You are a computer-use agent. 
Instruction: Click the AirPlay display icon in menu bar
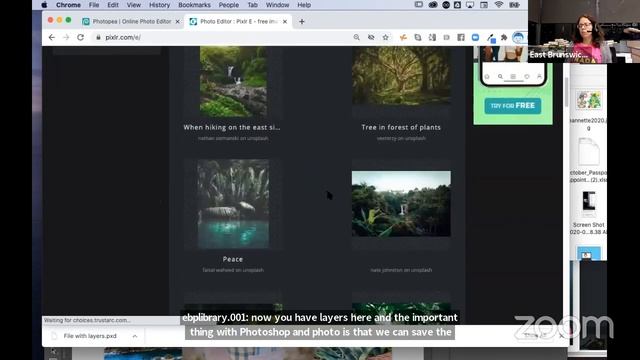point(470,5)
